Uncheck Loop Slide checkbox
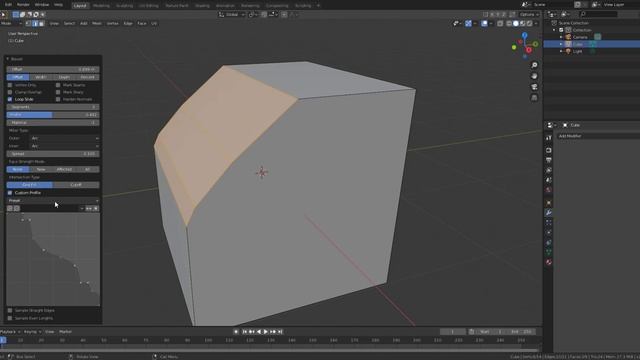This screenshot has width=640, height=360. [x=10, y=99]
